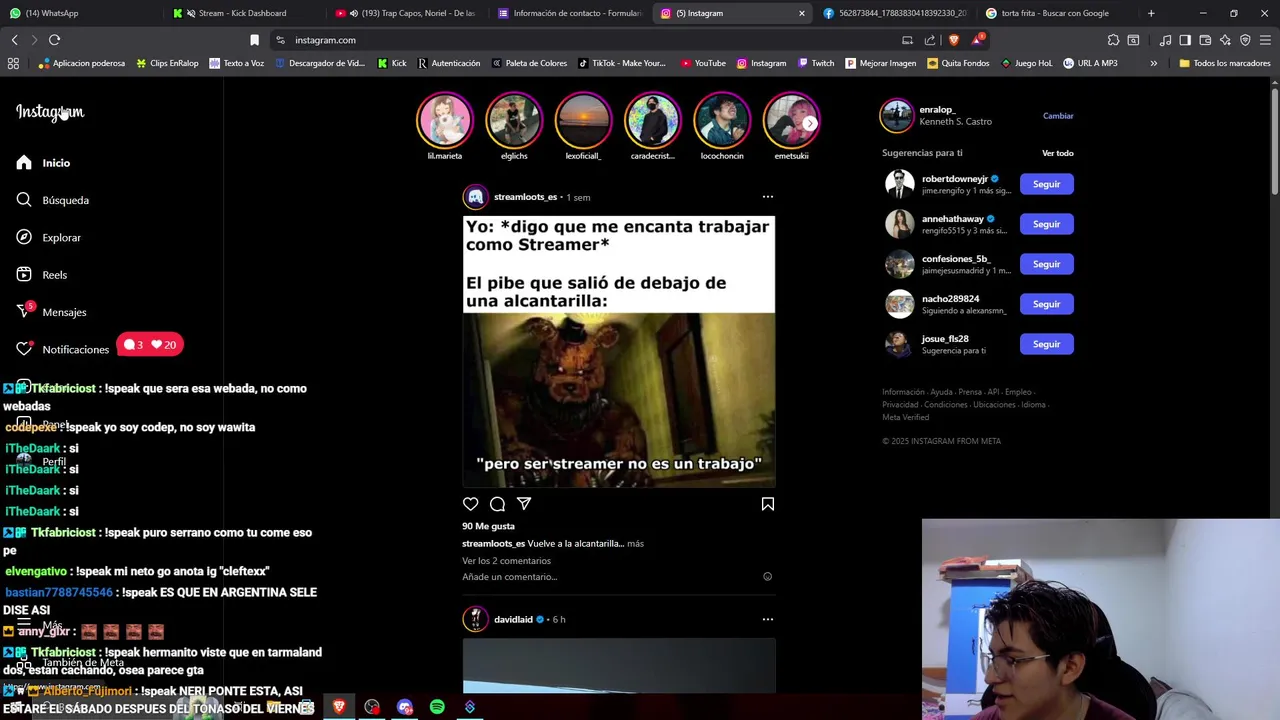
Task: Follow josue_fls28 with Seguir button
Action: (1046, 344)
